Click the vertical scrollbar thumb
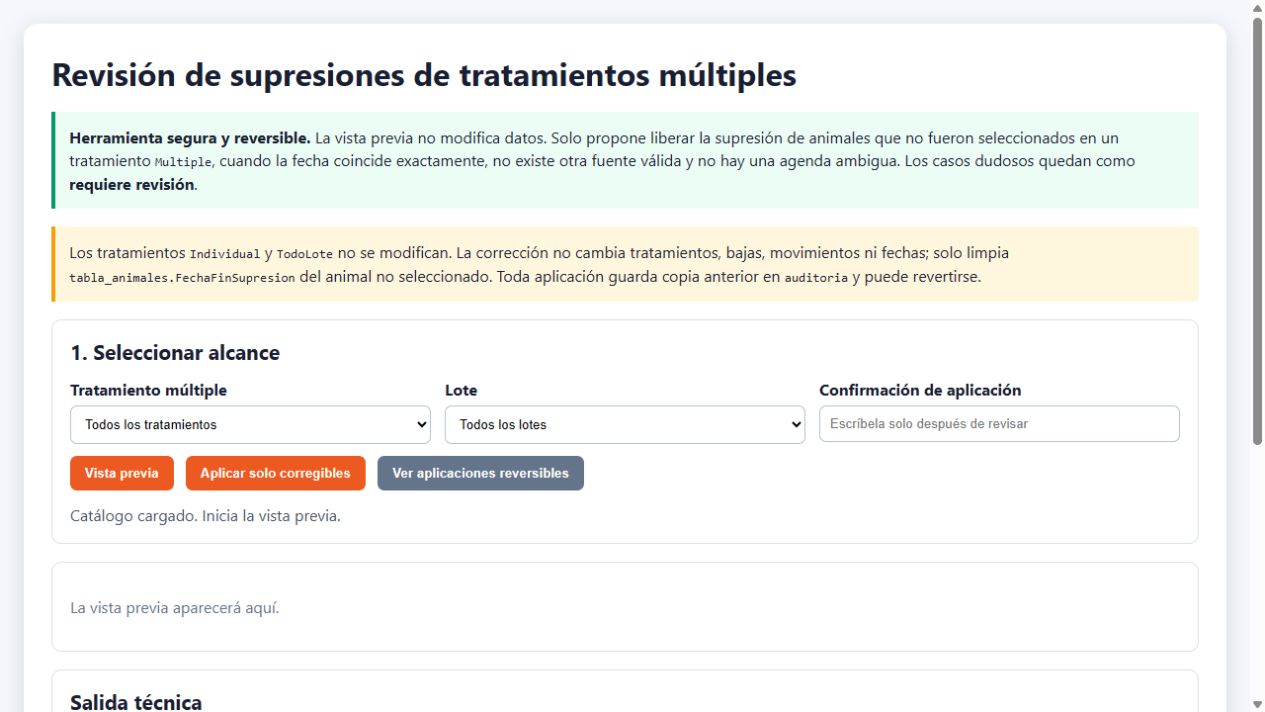This screenshot has height=712, width=1265. coord(1257,230)
